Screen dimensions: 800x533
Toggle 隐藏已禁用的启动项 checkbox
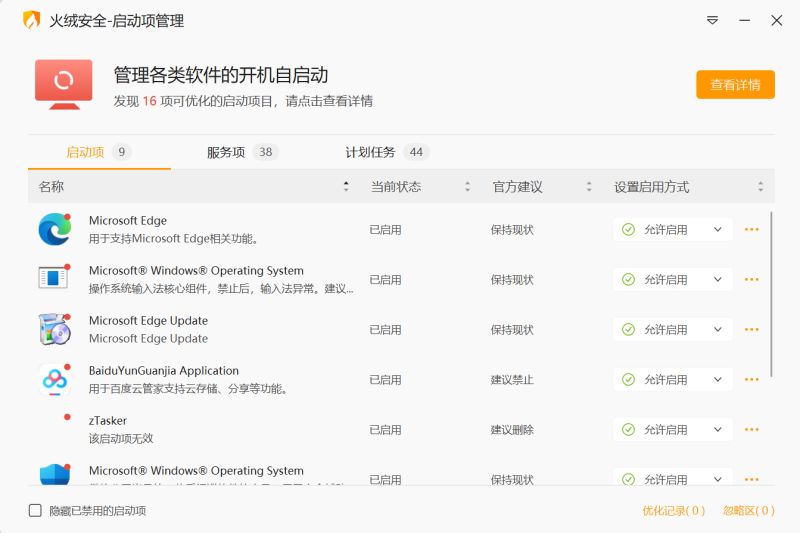tap(35, 511)
